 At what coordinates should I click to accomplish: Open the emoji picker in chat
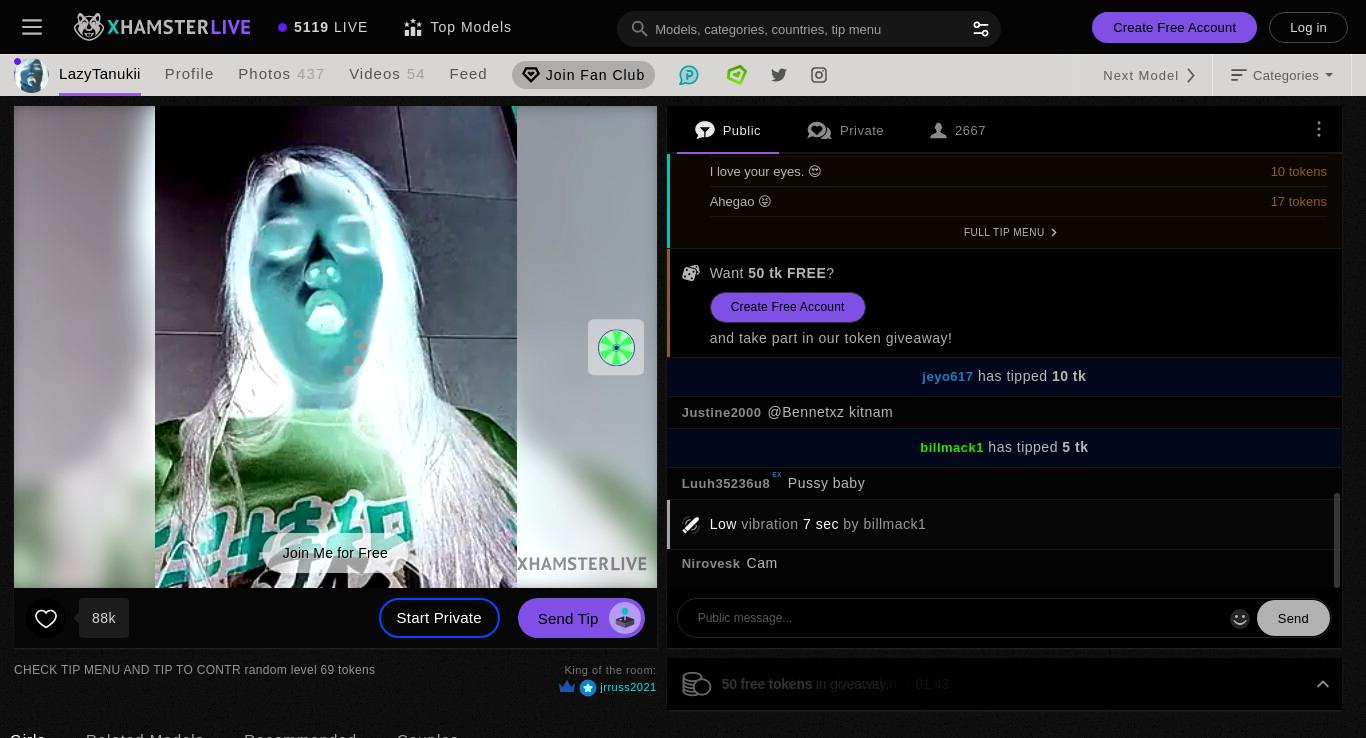[x=1240, y=618]
